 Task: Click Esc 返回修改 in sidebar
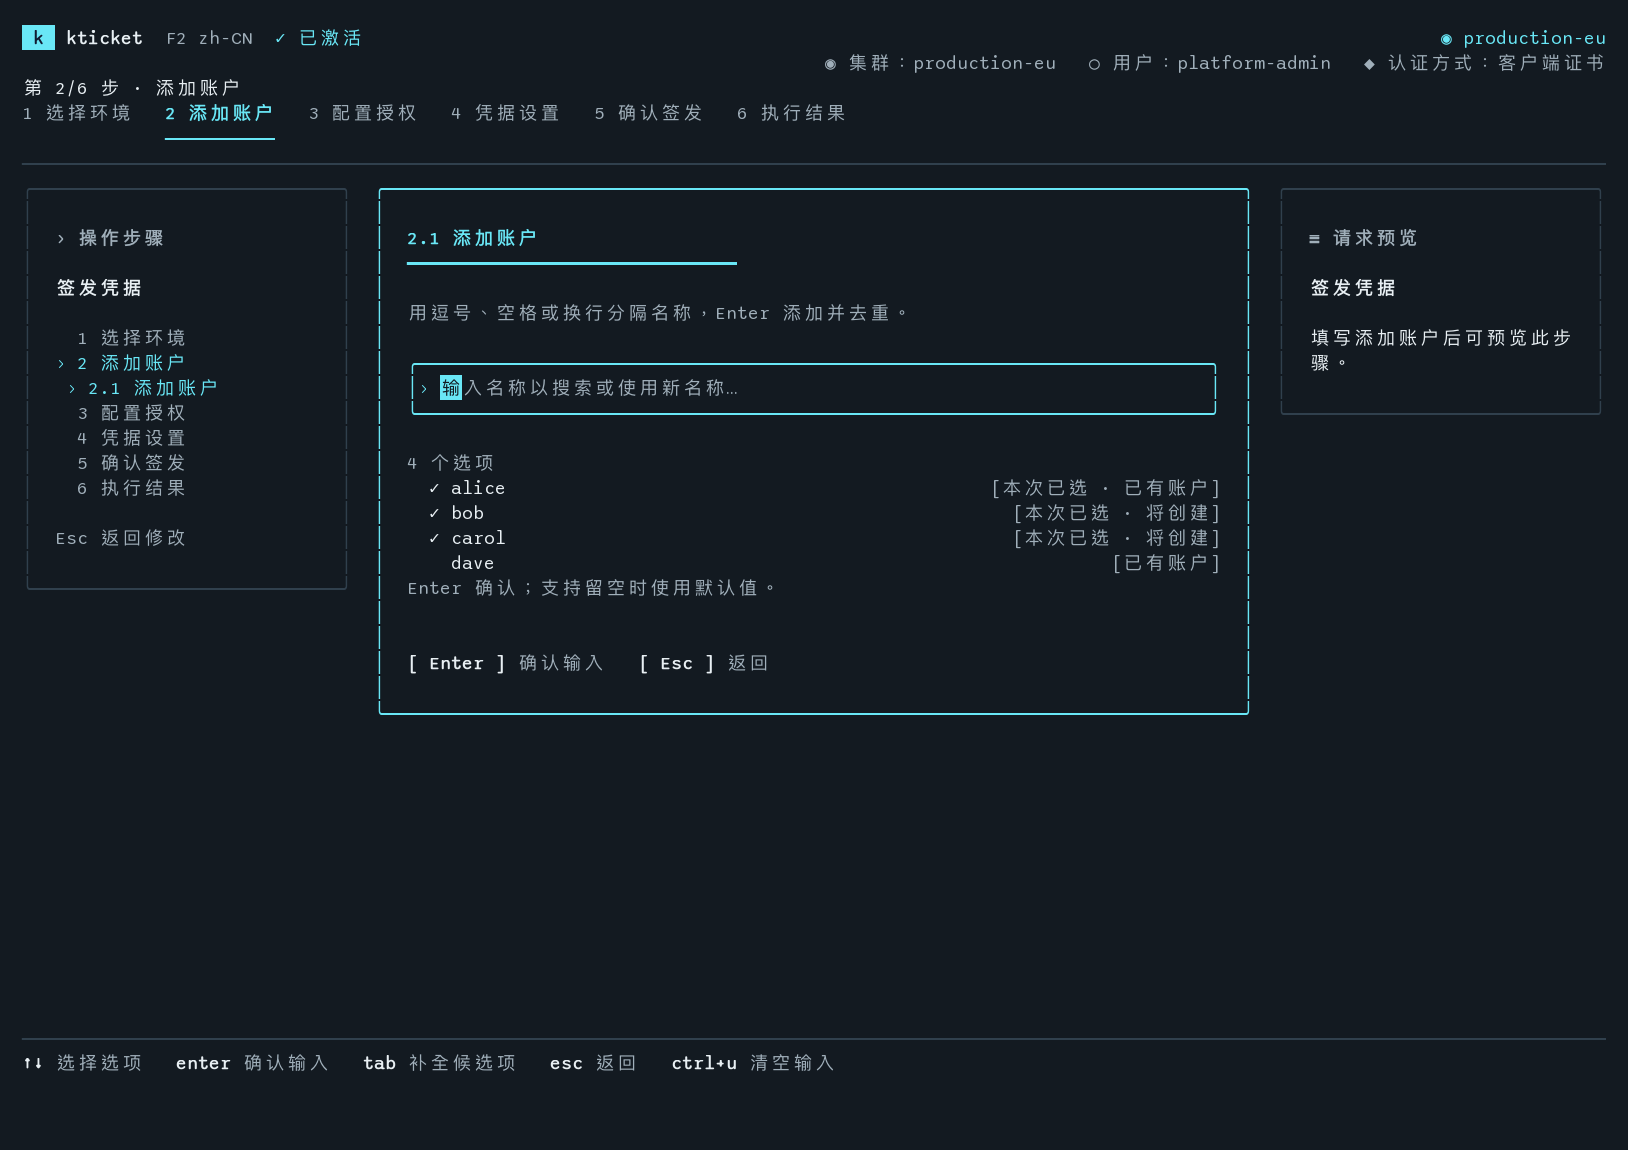tap(121, 538)
